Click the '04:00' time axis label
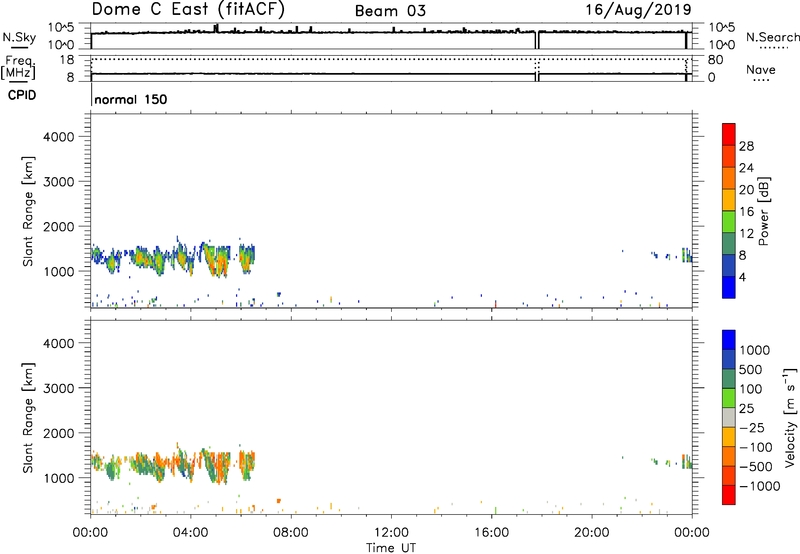Image resolution: width=800 pixels, height=554 pixels. 190,533
